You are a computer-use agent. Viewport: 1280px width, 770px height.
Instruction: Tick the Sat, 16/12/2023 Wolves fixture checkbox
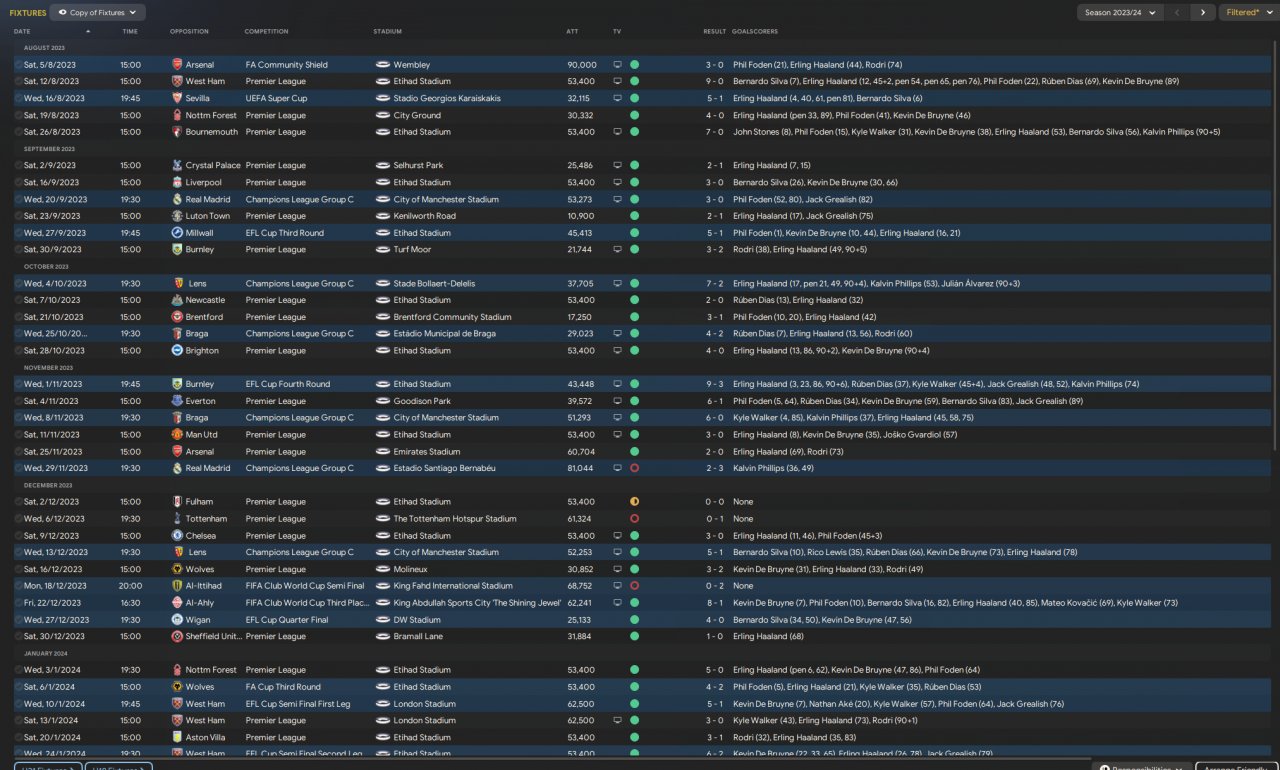18,569
